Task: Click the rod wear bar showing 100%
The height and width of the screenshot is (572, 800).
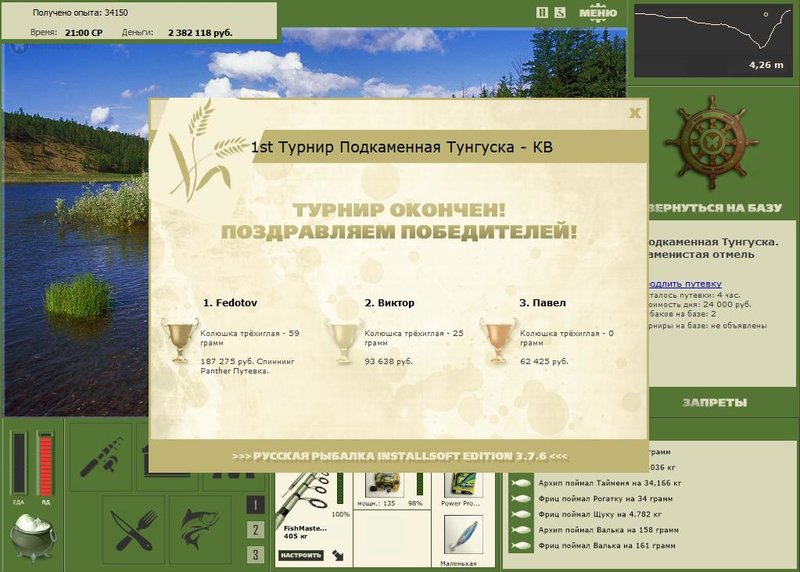Action: coord(340,487)
